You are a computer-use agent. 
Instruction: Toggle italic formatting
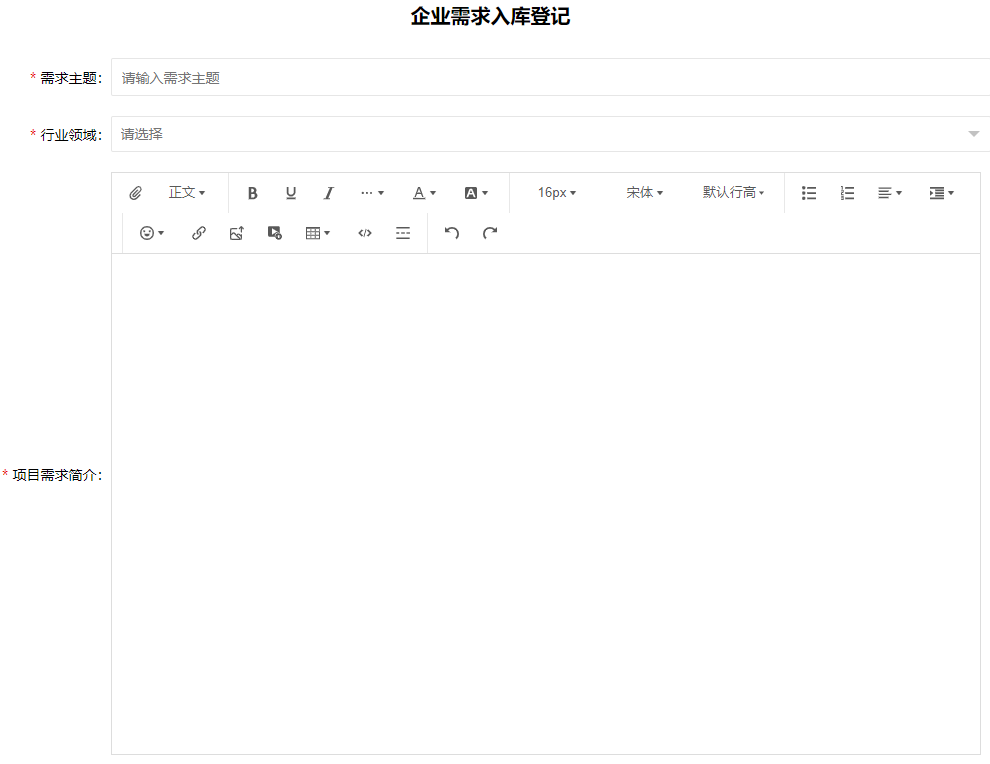328,193
